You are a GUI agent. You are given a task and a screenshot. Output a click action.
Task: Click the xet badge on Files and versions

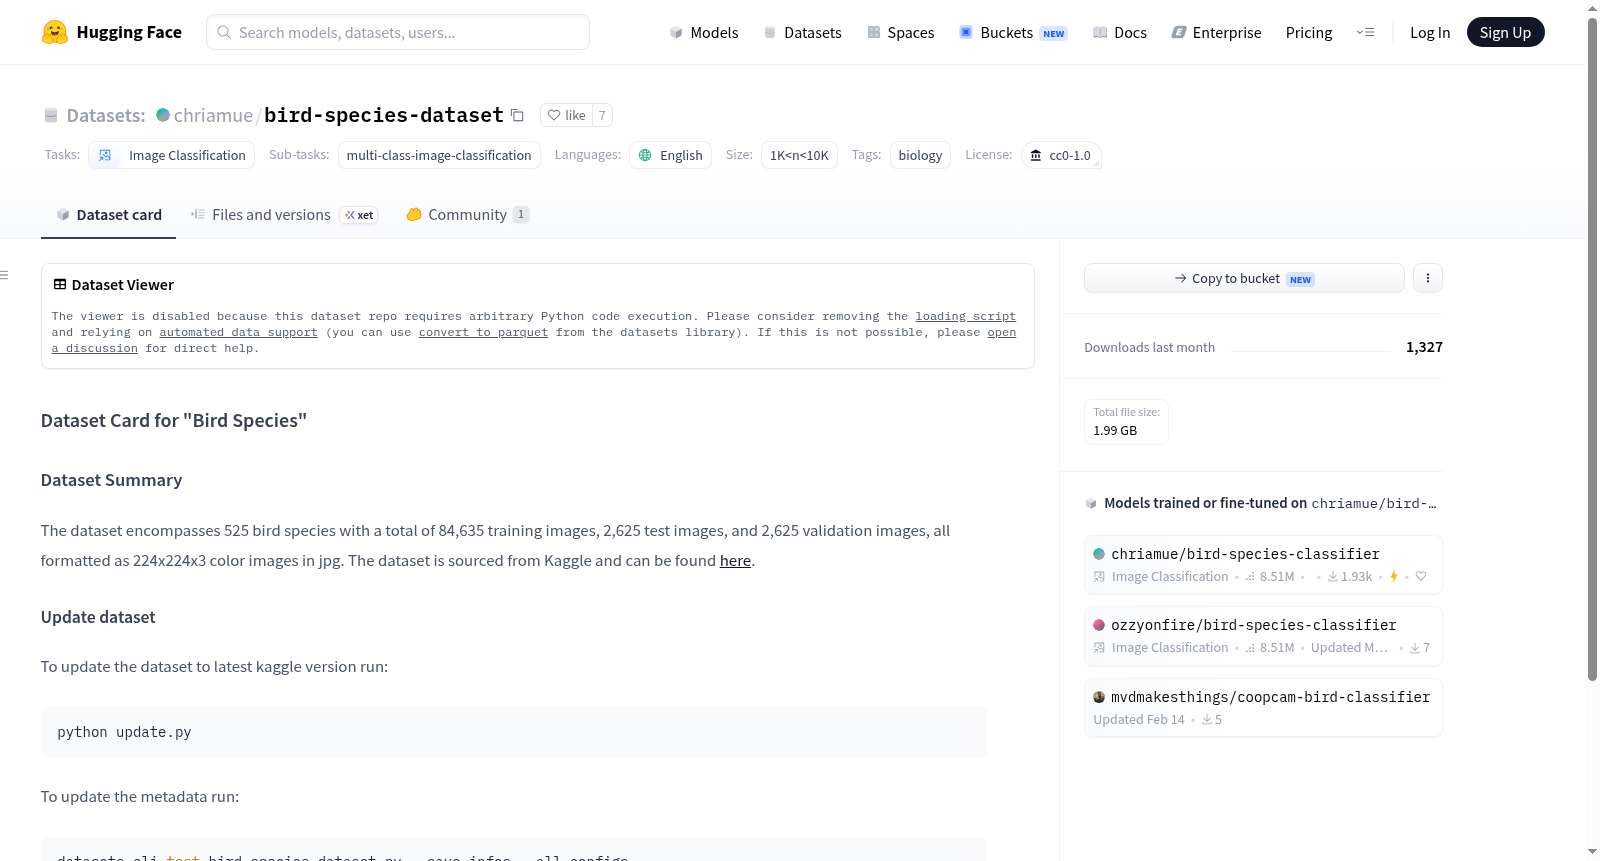pyautogui.click(x=359, y=215)
